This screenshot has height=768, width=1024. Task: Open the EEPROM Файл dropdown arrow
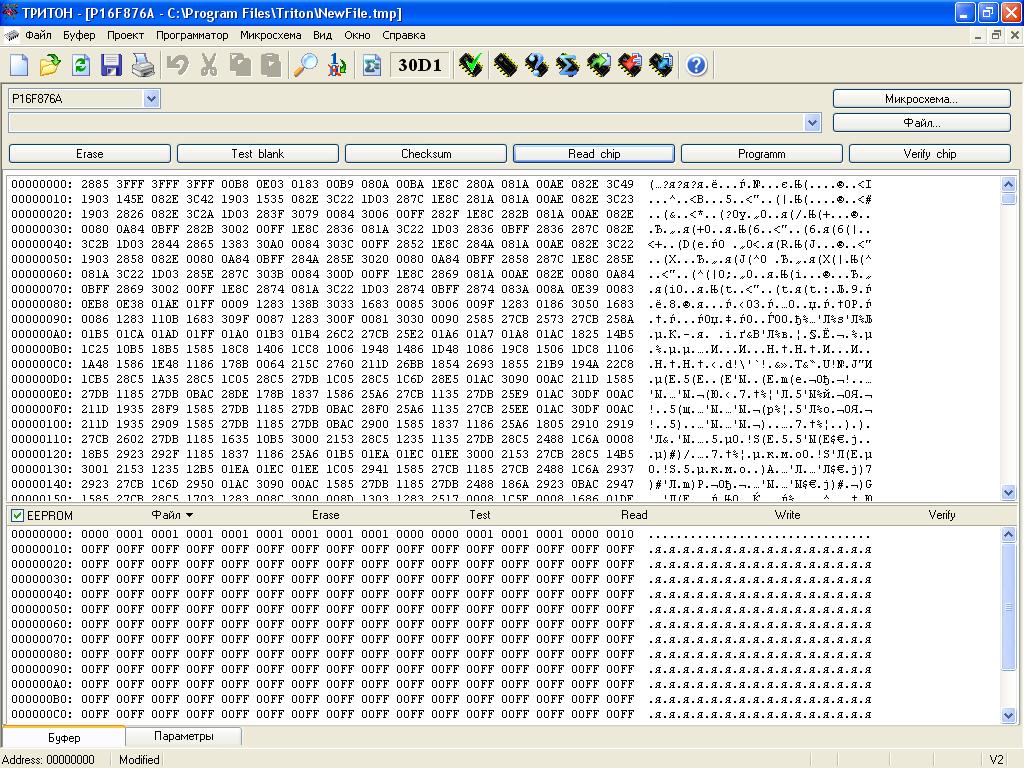click(x=189, y=516)
